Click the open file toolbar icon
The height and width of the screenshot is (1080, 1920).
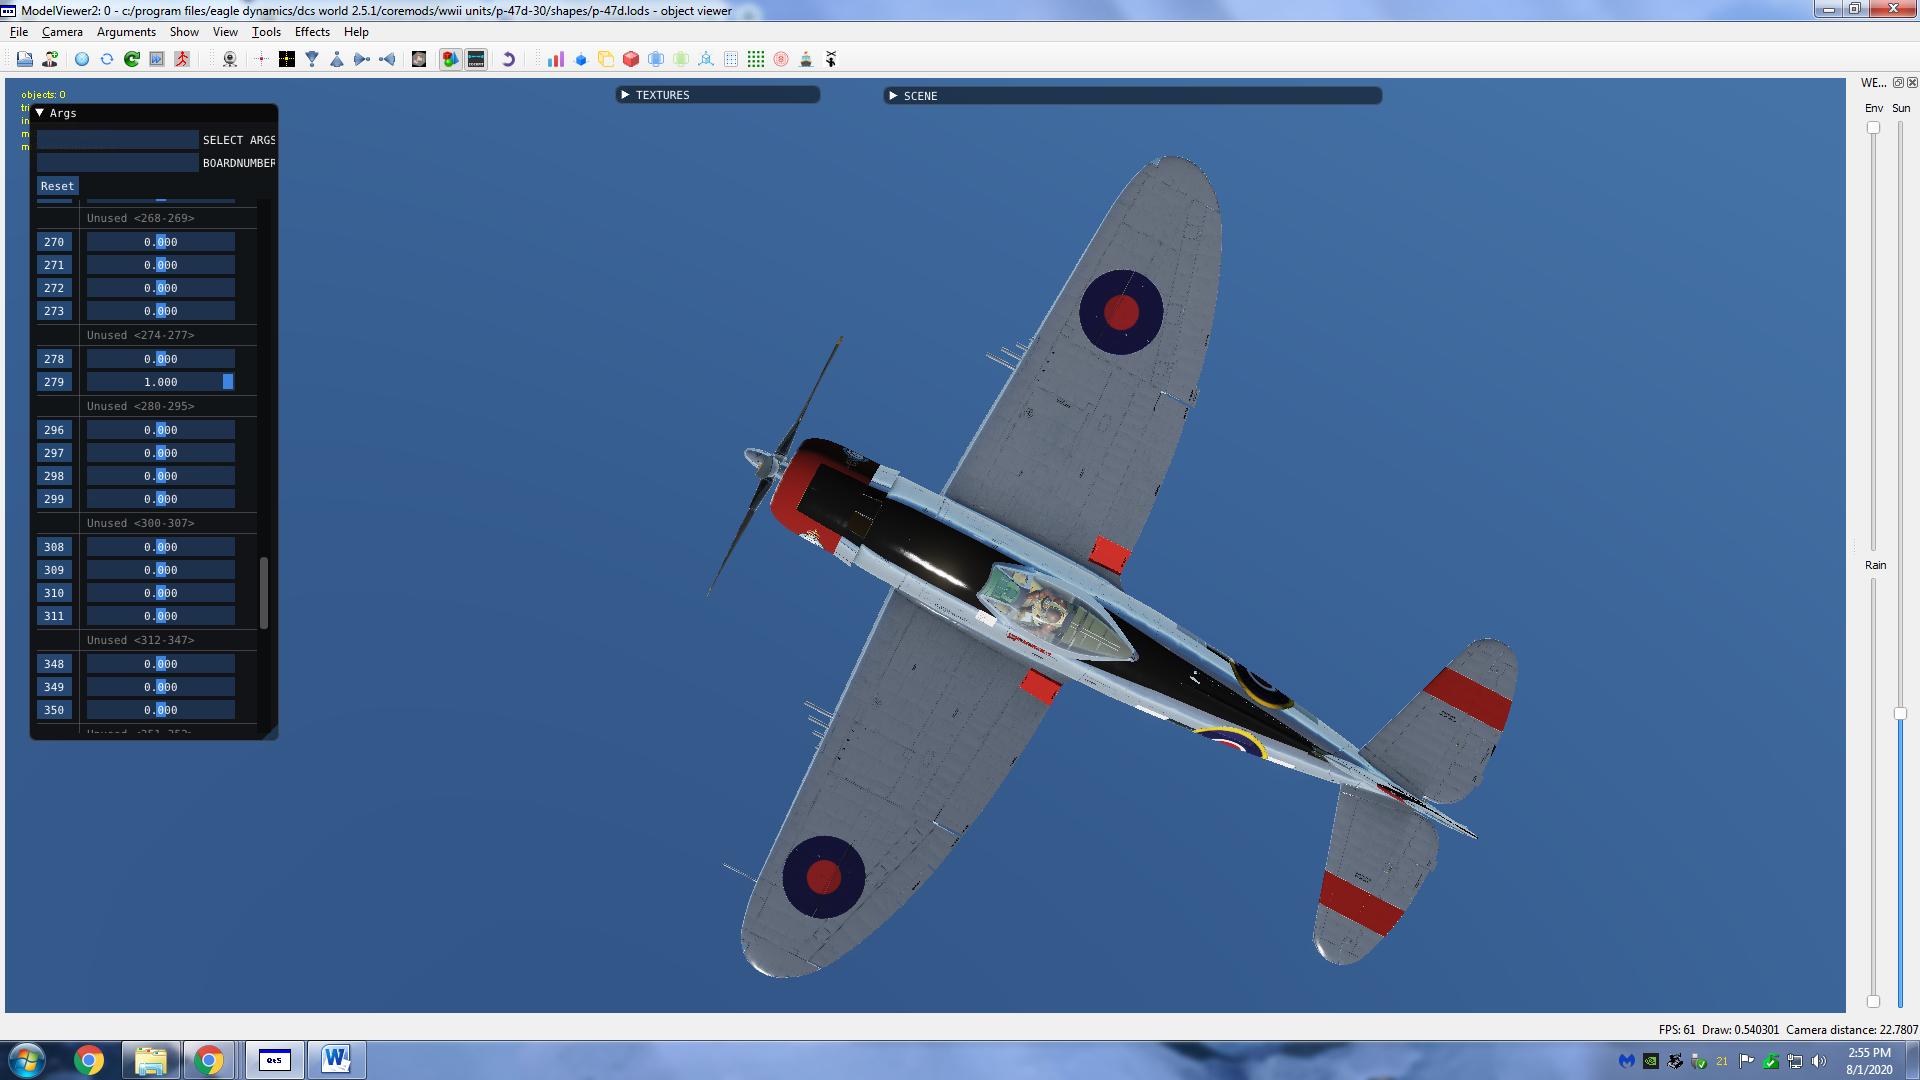coord(24,59)
